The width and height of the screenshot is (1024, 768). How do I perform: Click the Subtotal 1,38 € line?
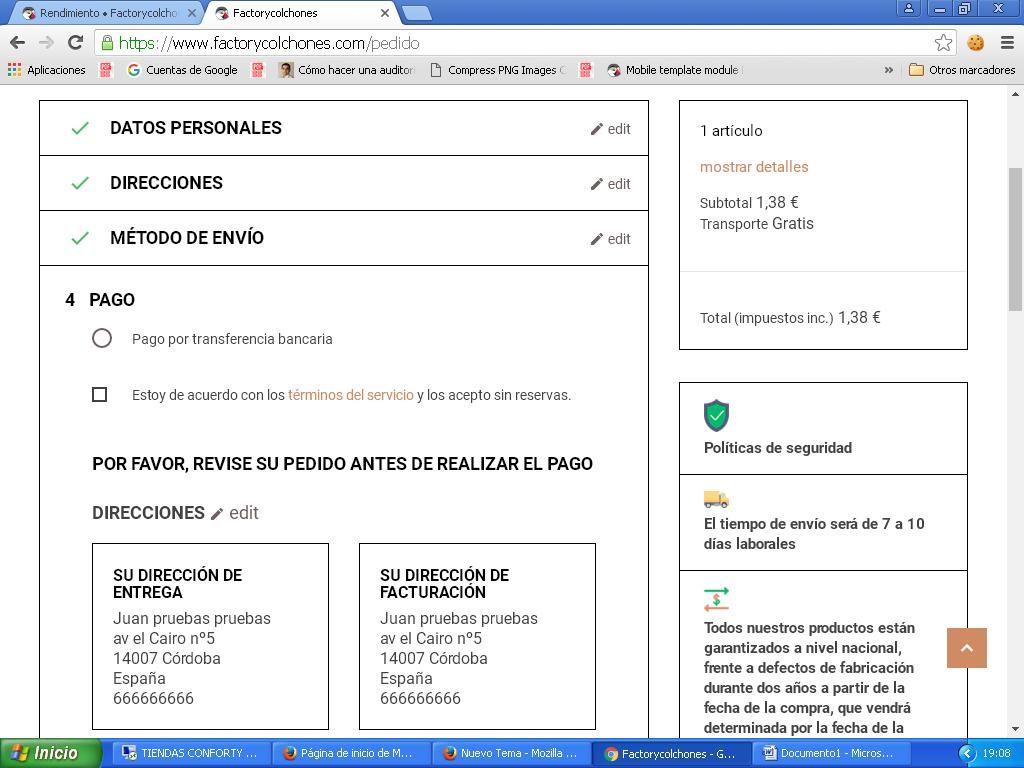[x=748, y=202]
